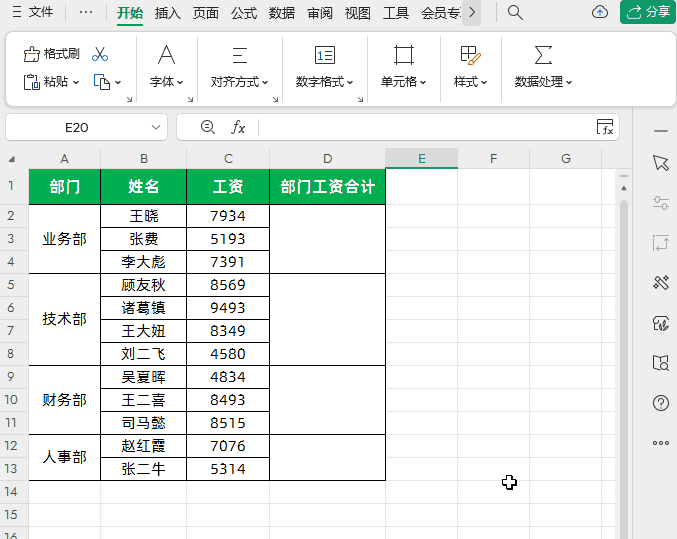Select salary cell 5314
This screenshot has width=677, height=539.
(x=228, y=469)
